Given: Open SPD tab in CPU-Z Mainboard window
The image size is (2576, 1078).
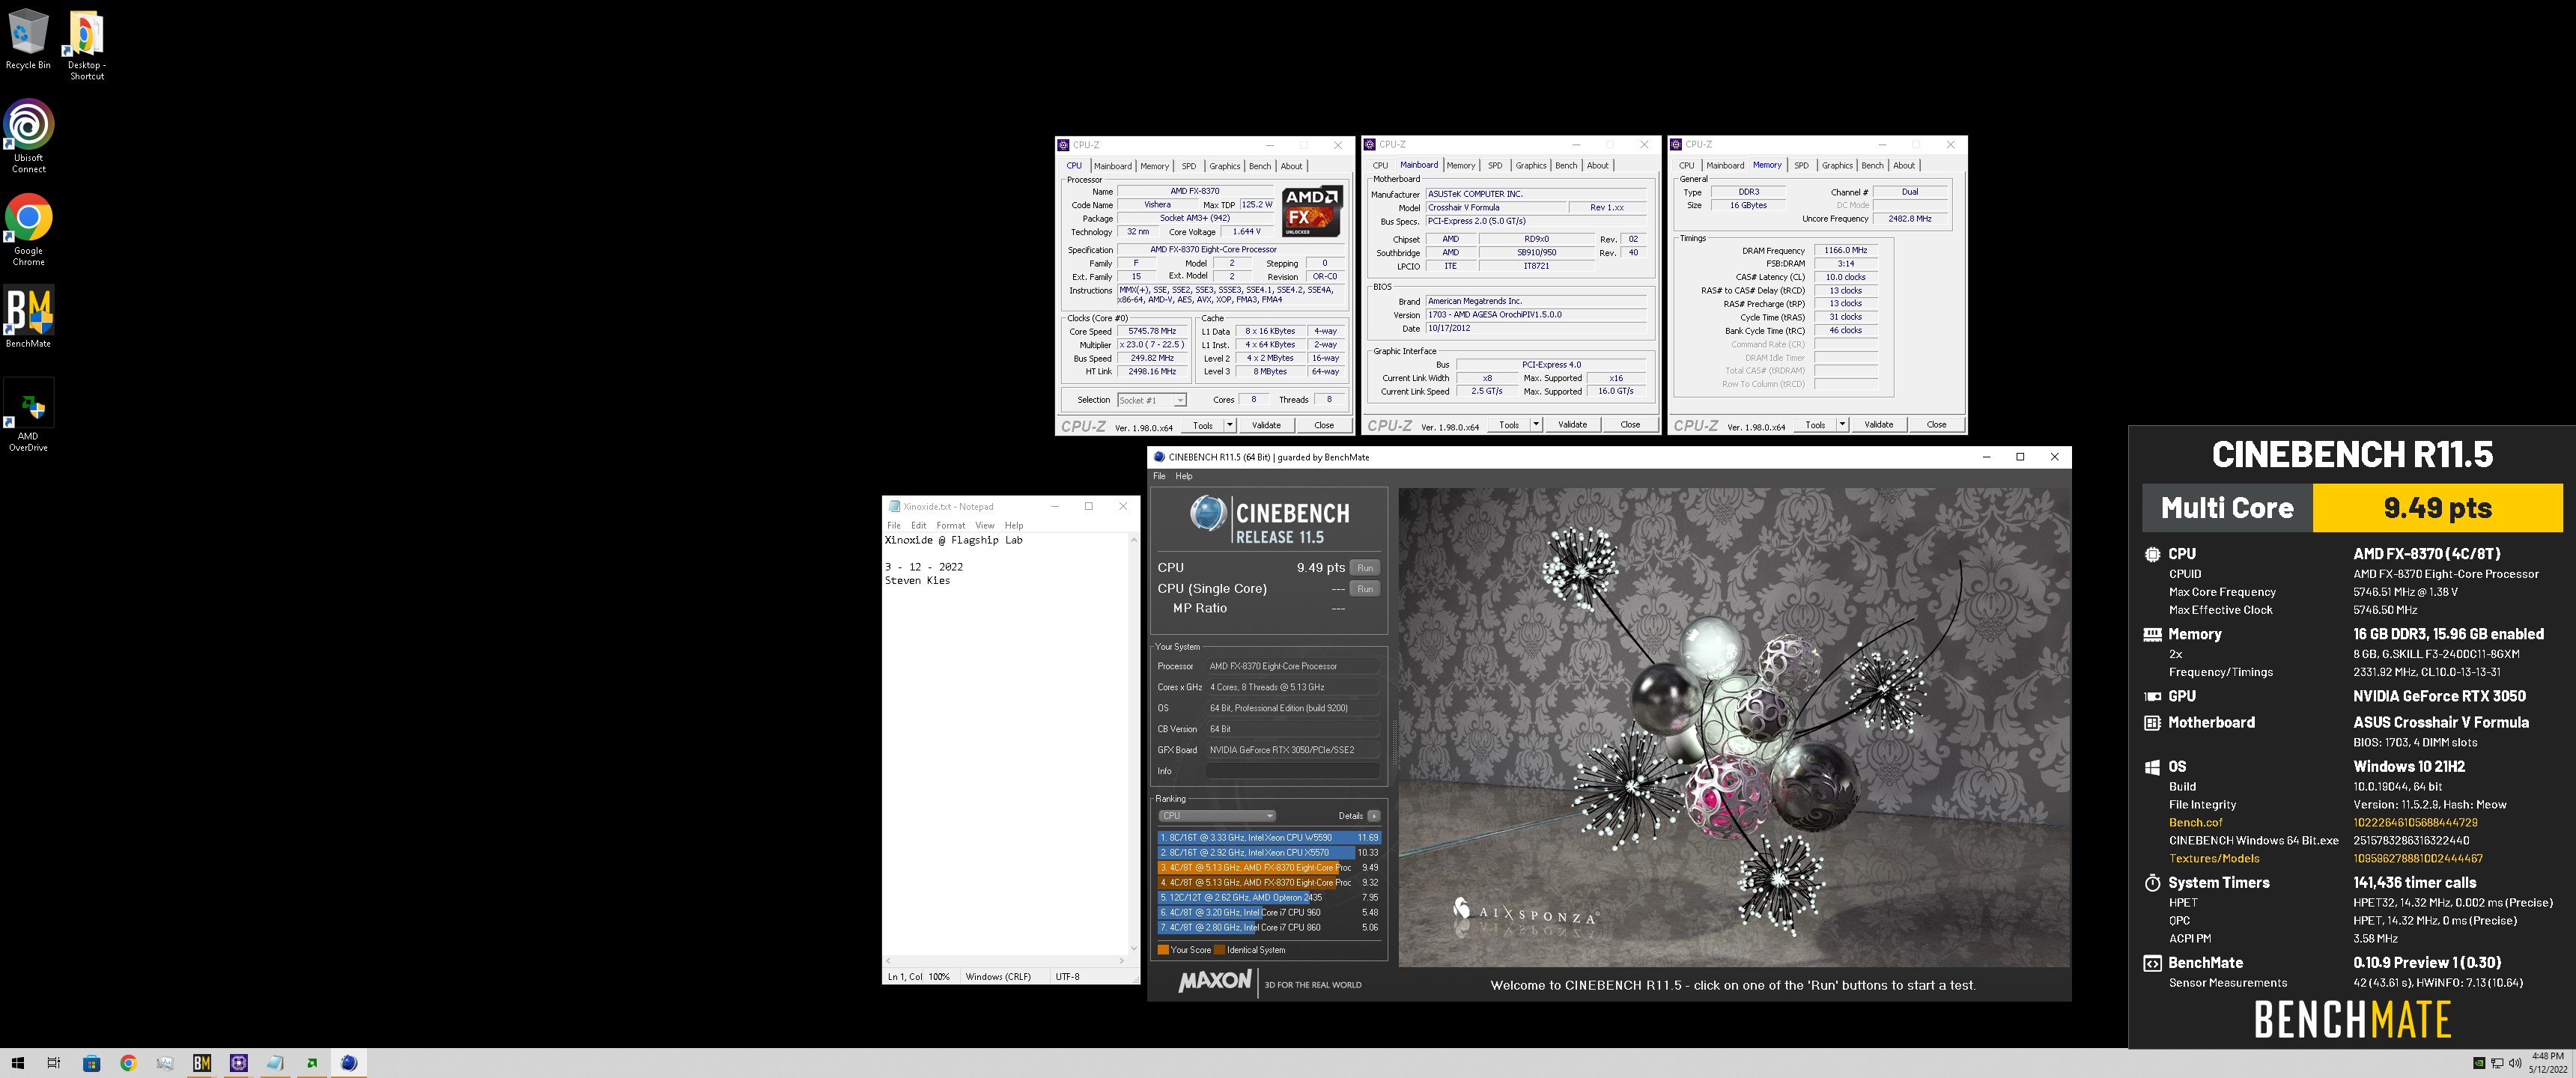Looking at the screenshot, I should pos(1495,166).
